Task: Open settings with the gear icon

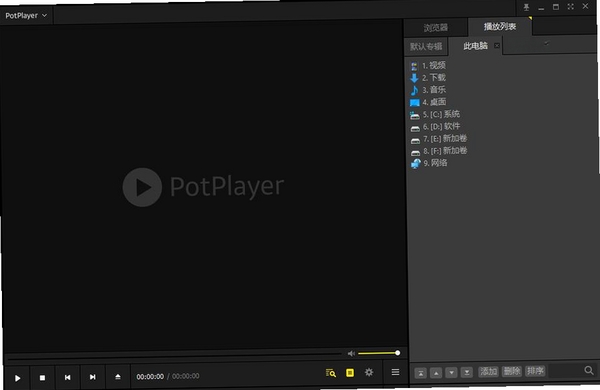Action: tap(369, 372)
